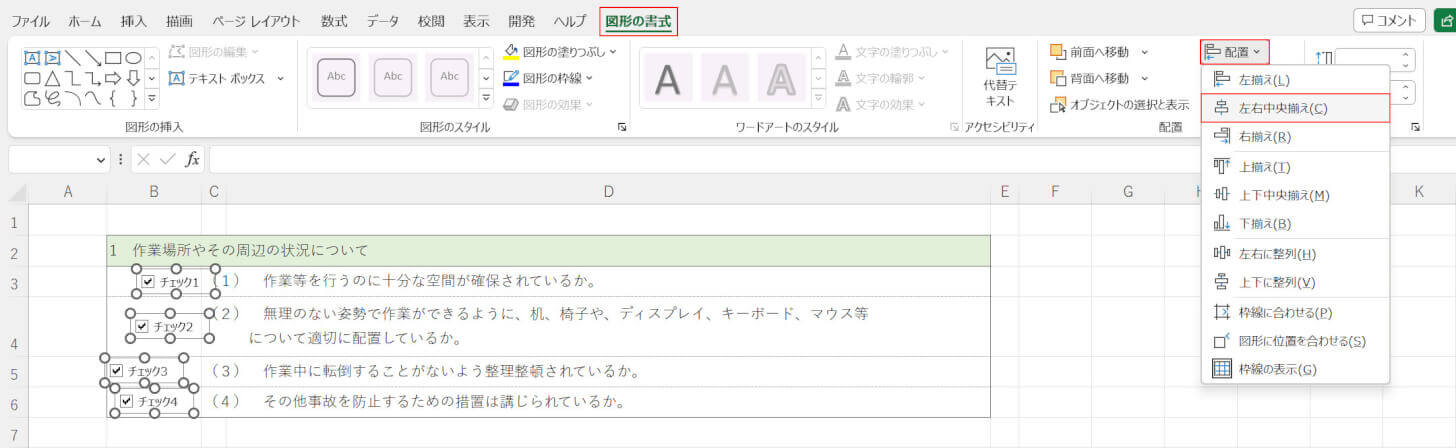Open the 図形の枠線 outline dropdown arrow
1456x448 pixels.
(590, 78)
